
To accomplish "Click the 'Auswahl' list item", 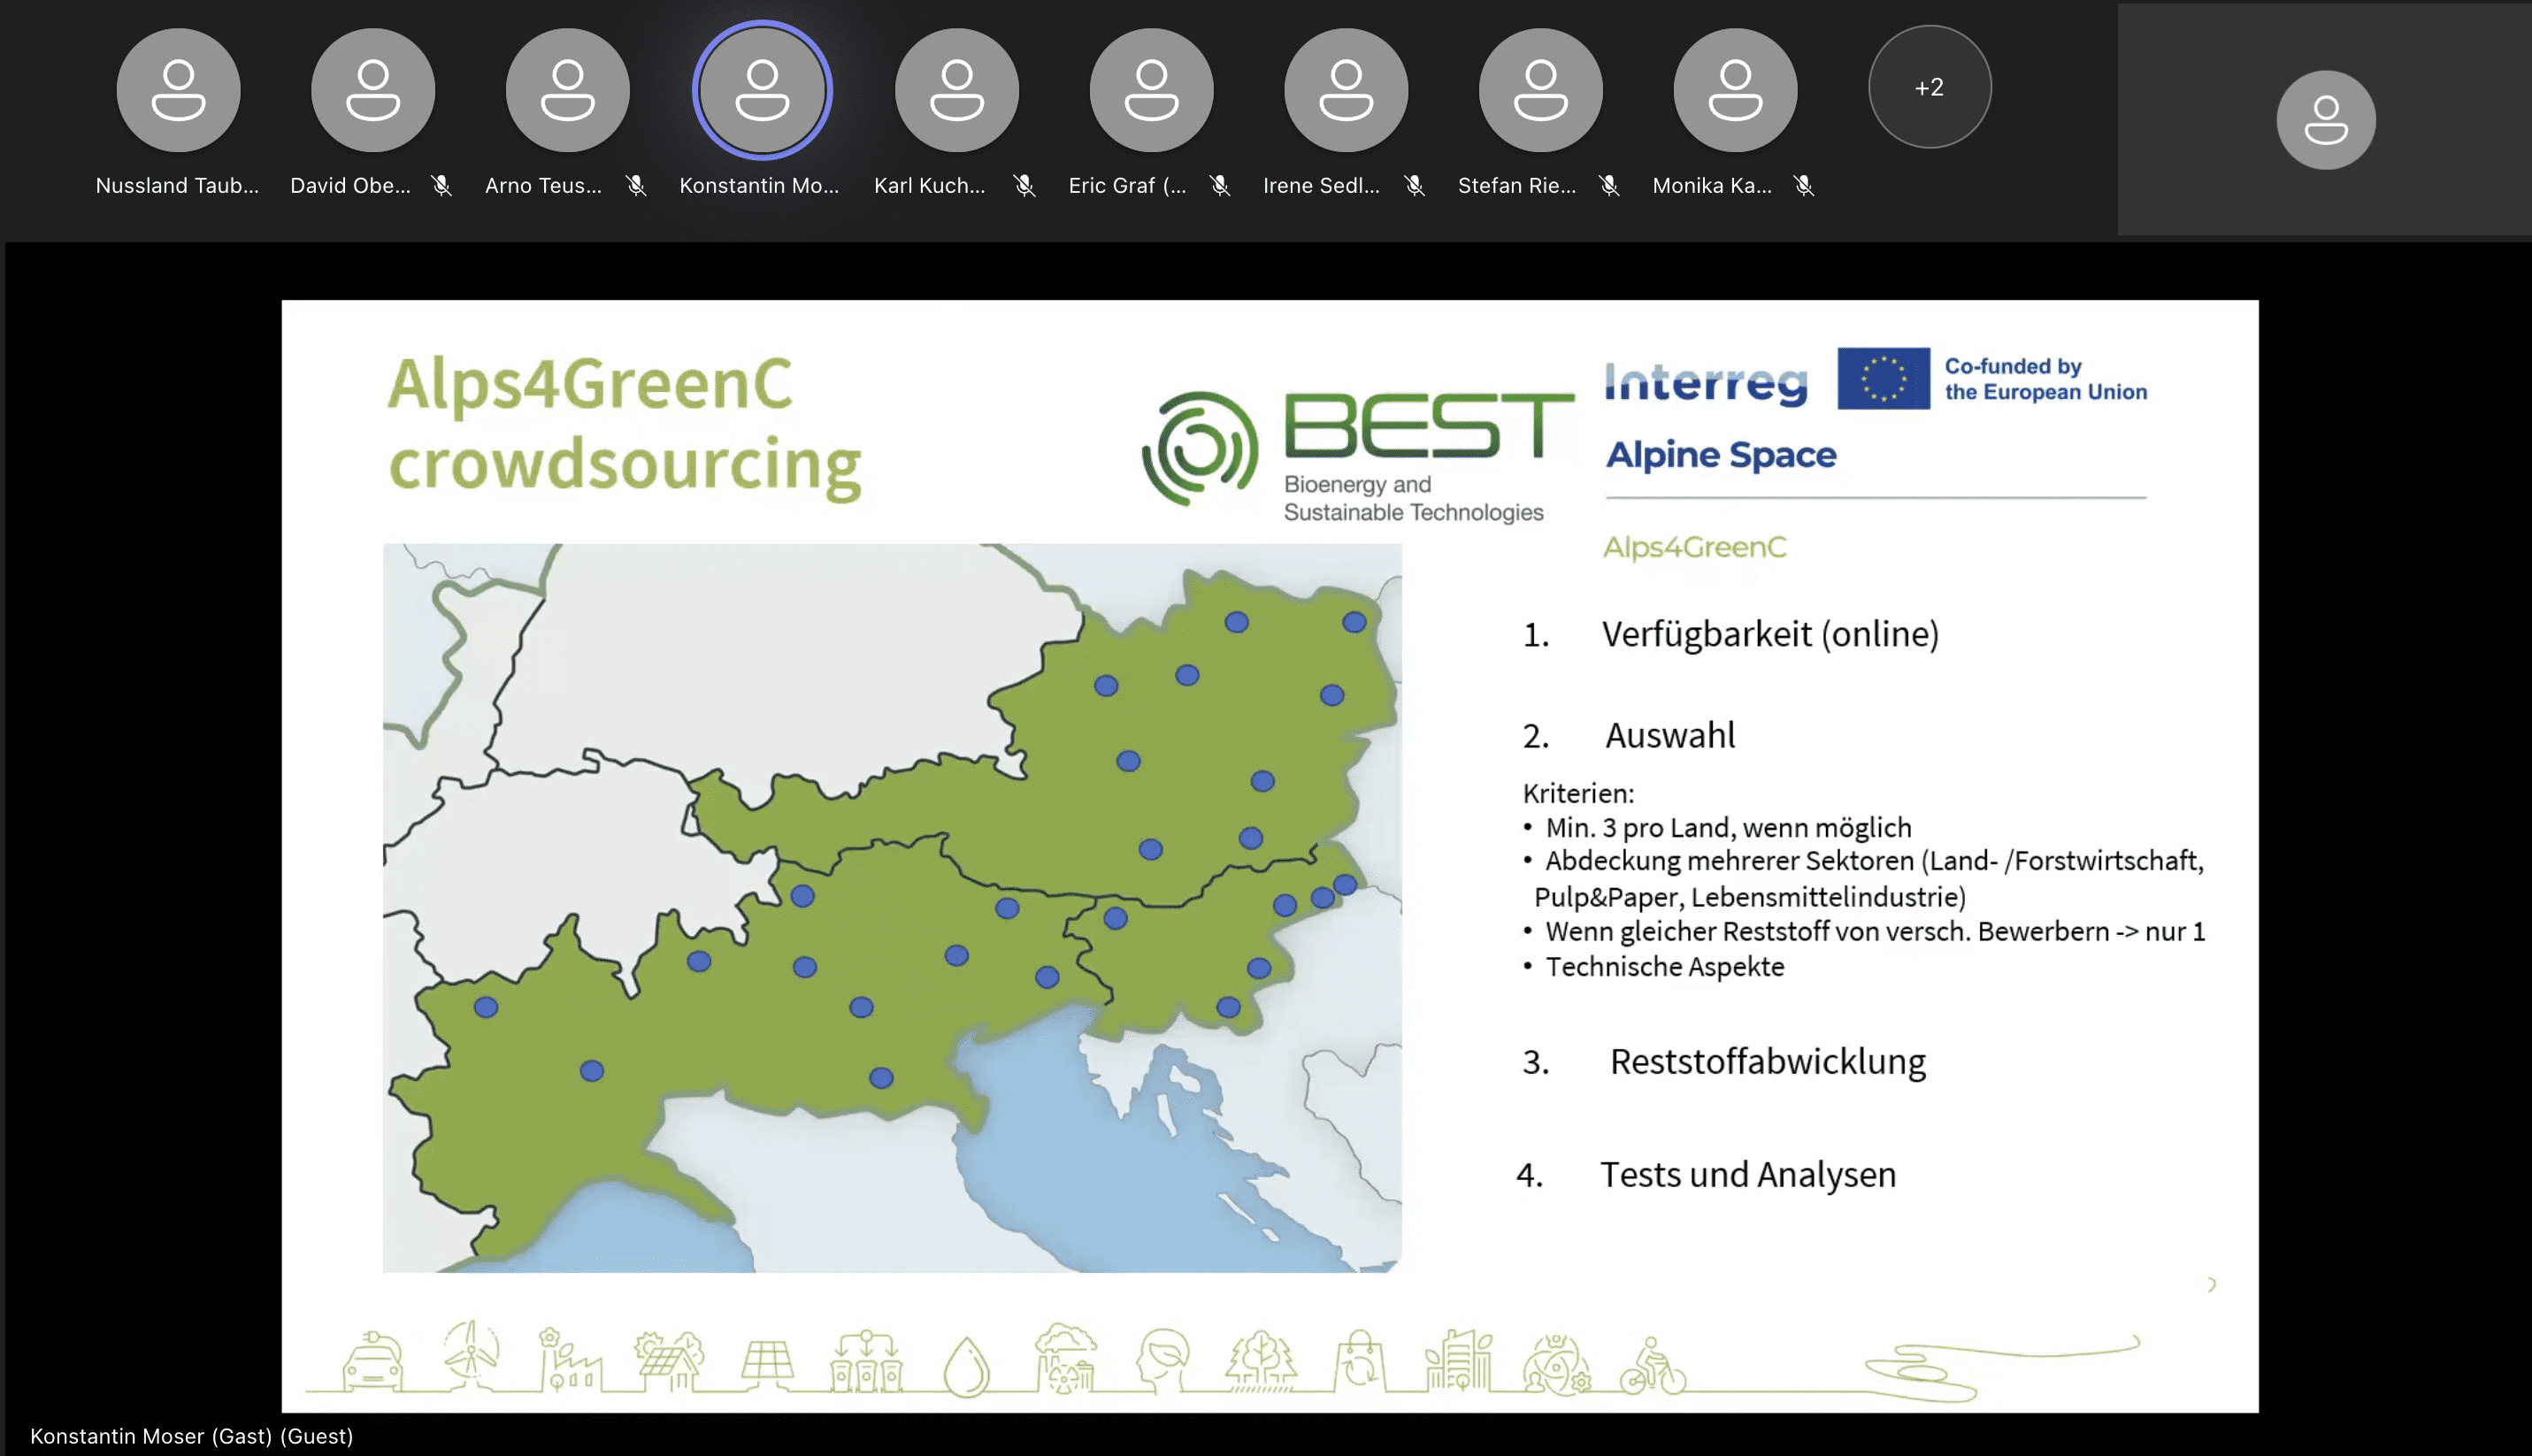I will [x=1670, y=736].
